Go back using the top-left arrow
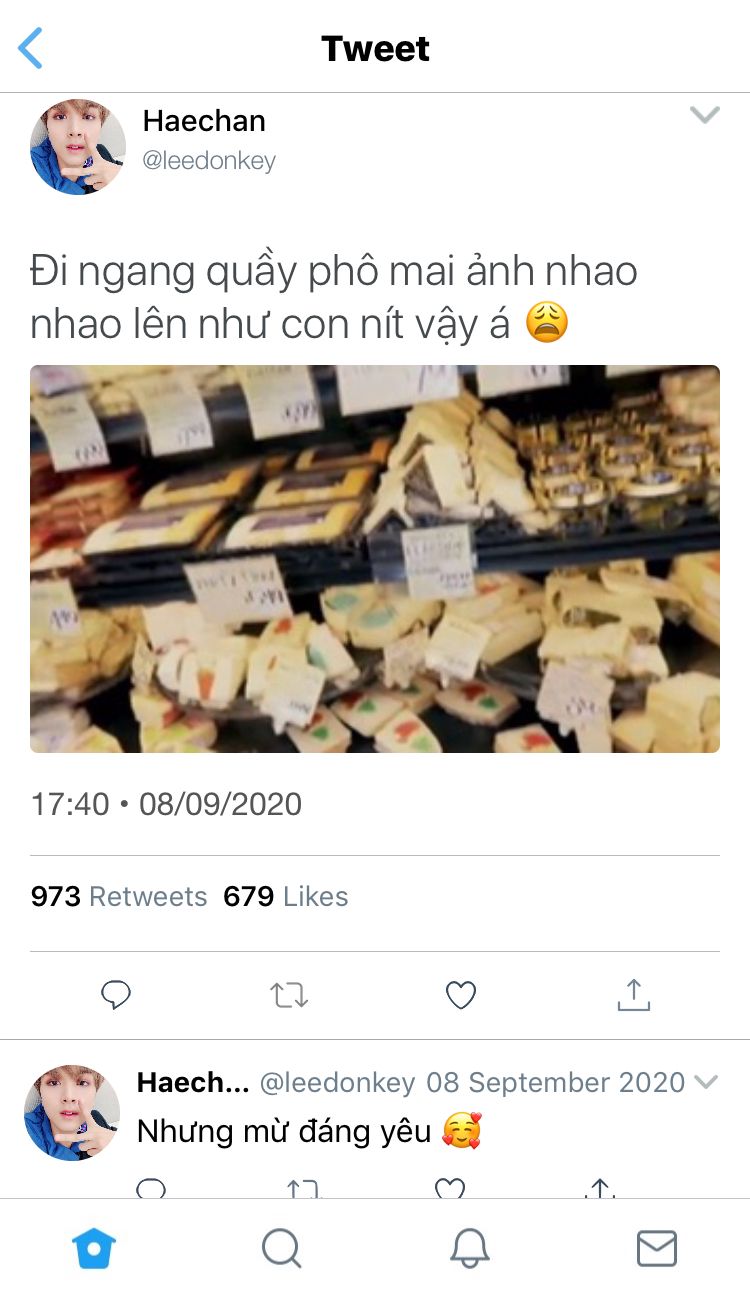This screenshot has width=750, height=1298. coord(31,48)
